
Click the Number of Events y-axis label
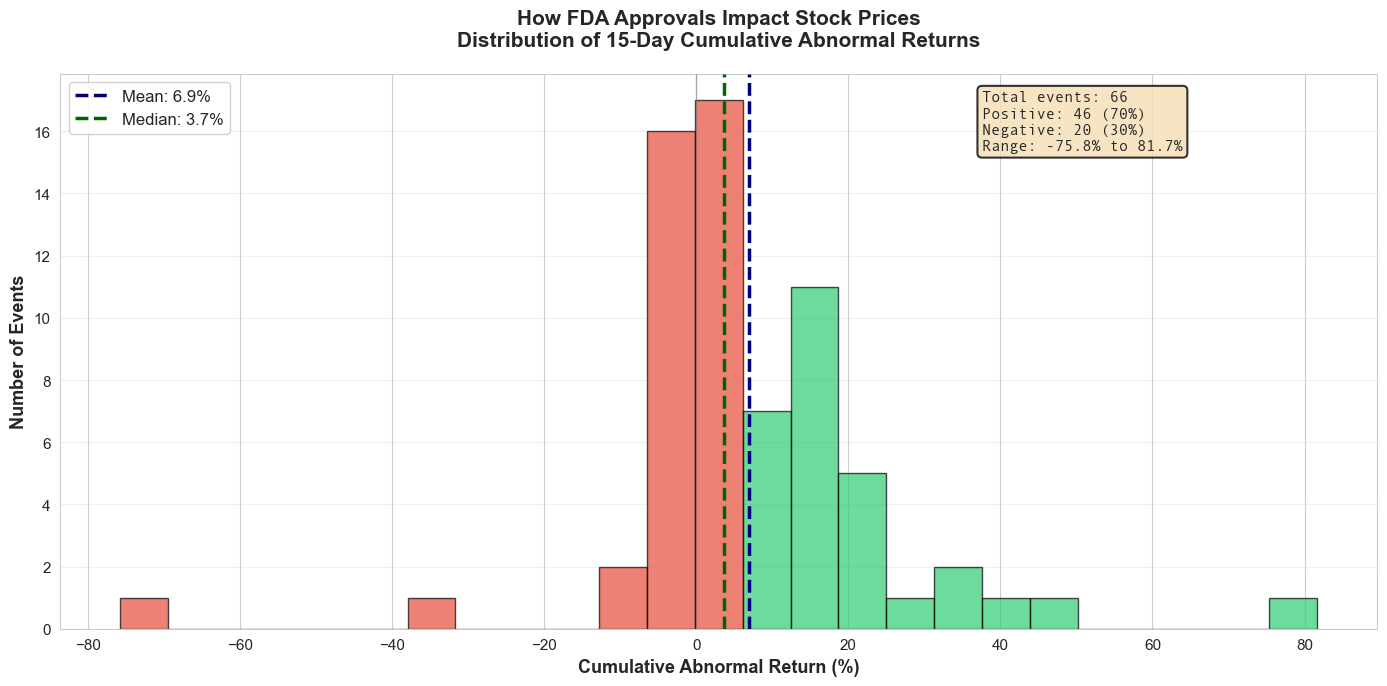tap(17, 351)
